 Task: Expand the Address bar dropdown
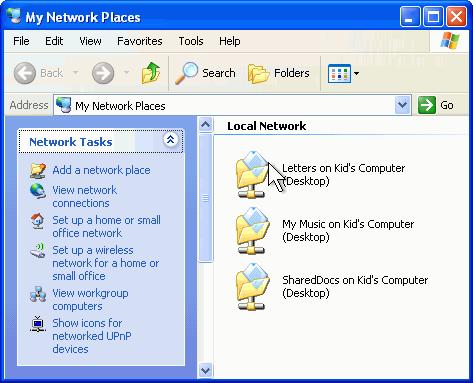402,105
